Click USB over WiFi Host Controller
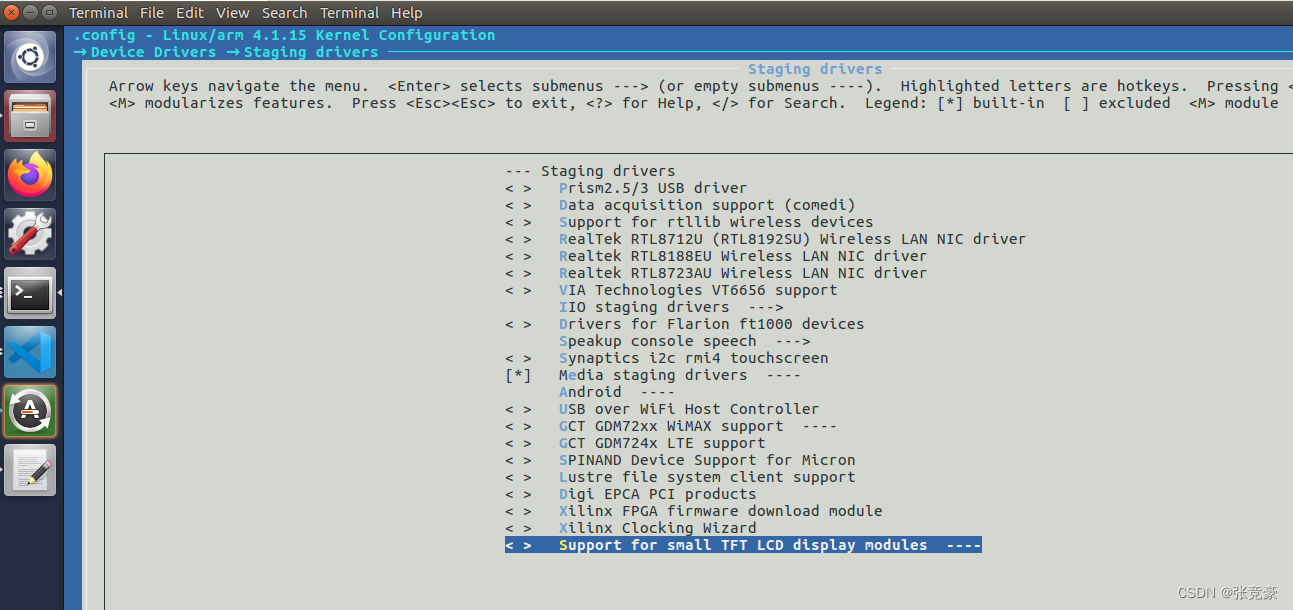The width and height of the screenshot is (1293, 610). pyautogui.click(x=662, y=409)
